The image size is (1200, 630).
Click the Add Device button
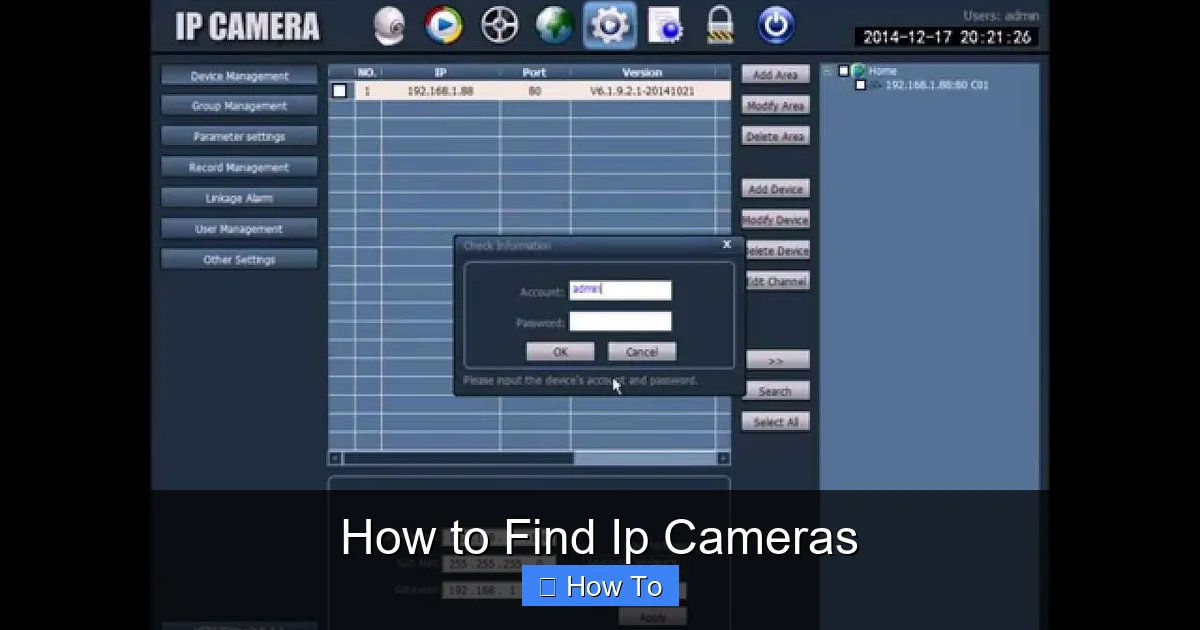[775, 189]
